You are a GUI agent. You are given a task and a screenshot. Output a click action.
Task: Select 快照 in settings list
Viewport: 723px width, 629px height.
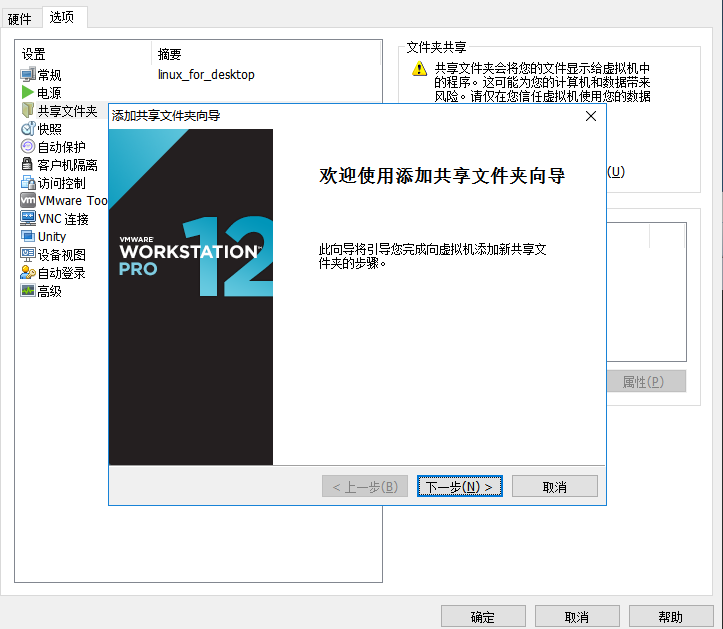click(x=49, y=129)
